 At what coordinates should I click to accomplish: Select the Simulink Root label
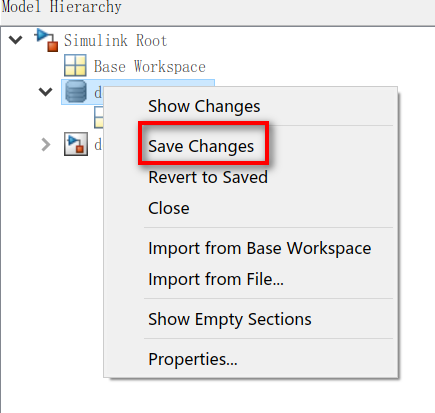(115, 41)
